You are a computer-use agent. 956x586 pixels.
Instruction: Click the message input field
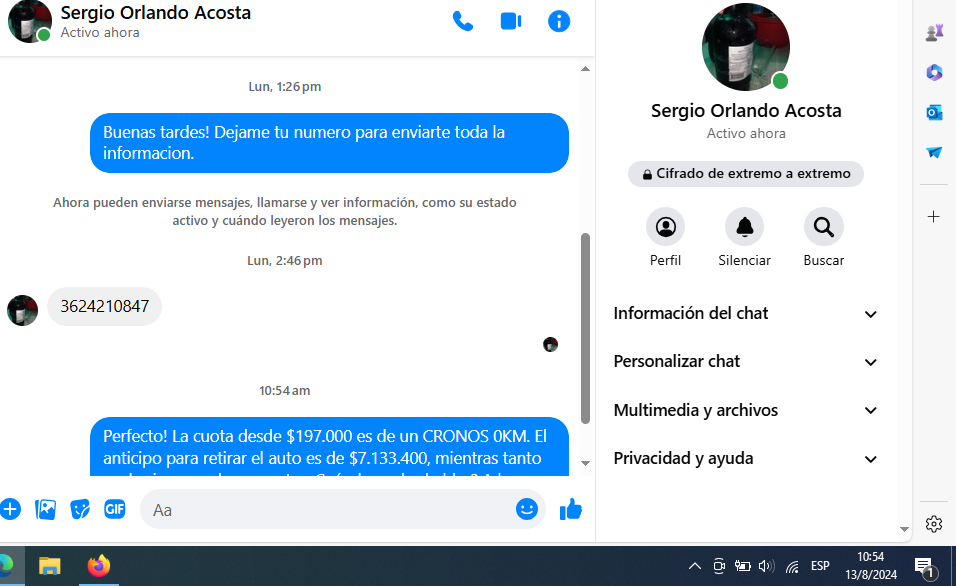[x=330, y=510]
